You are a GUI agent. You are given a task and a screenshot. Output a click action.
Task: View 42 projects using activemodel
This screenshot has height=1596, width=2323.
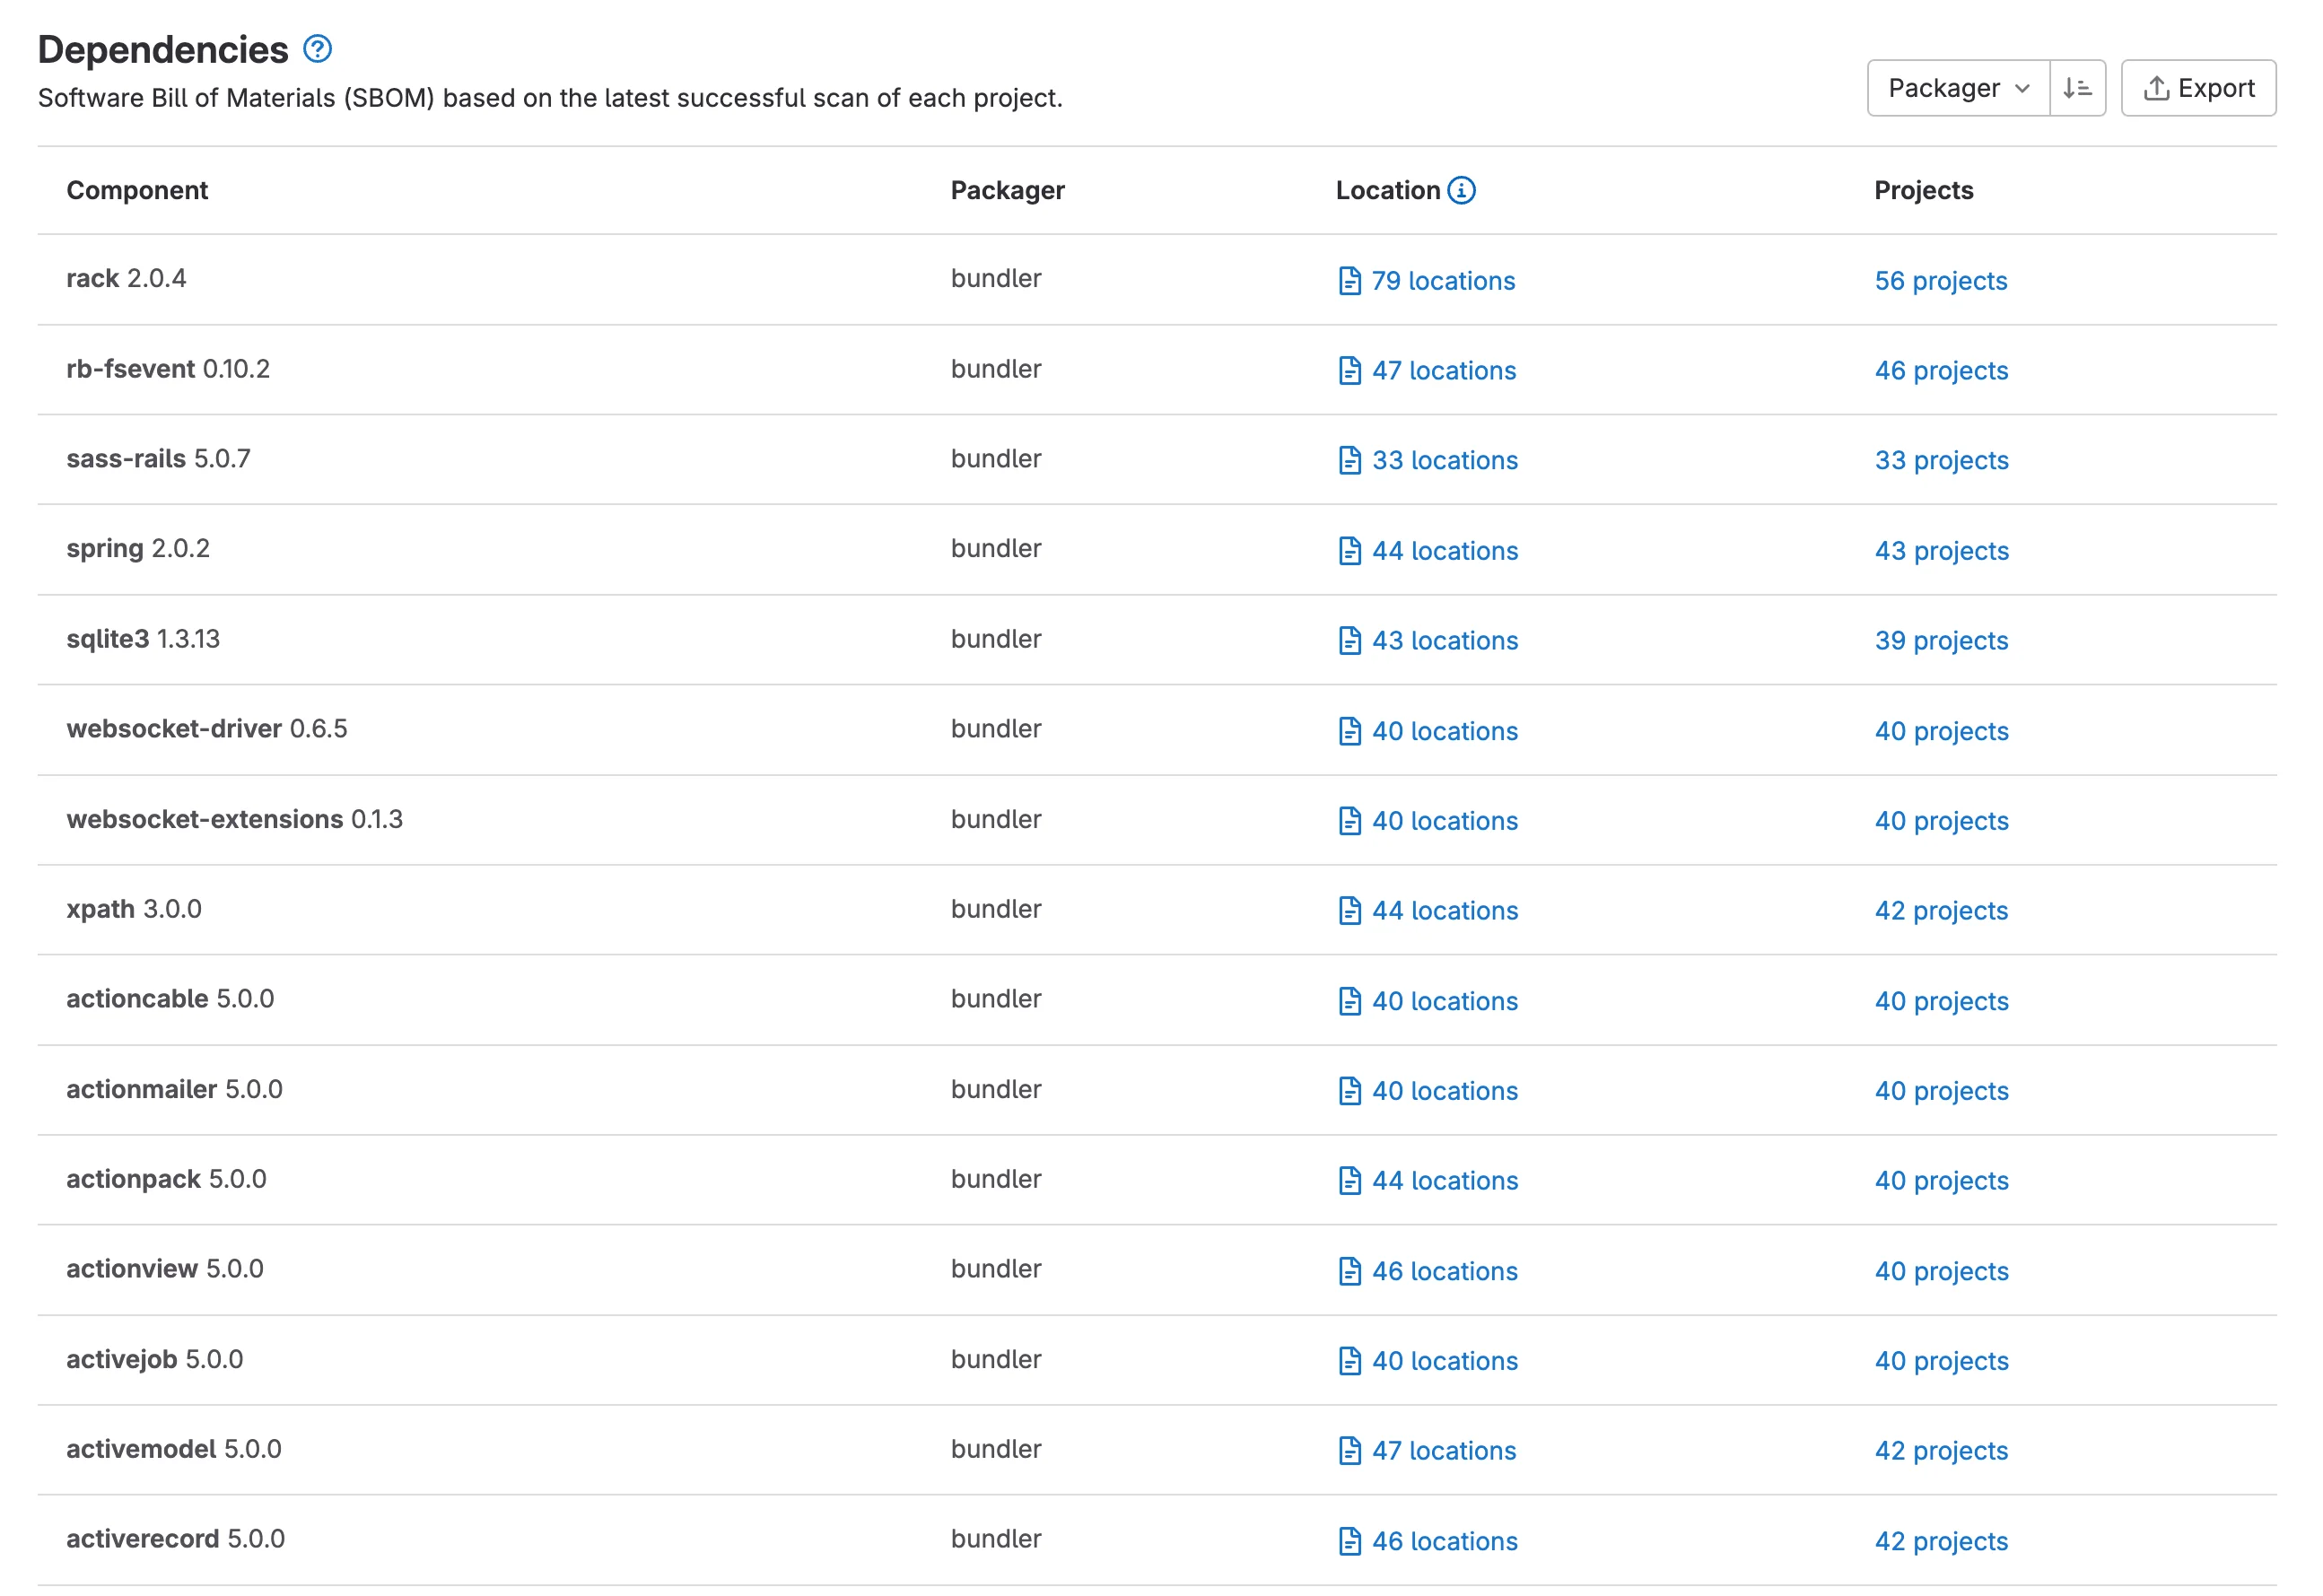pos(1941,1450)
